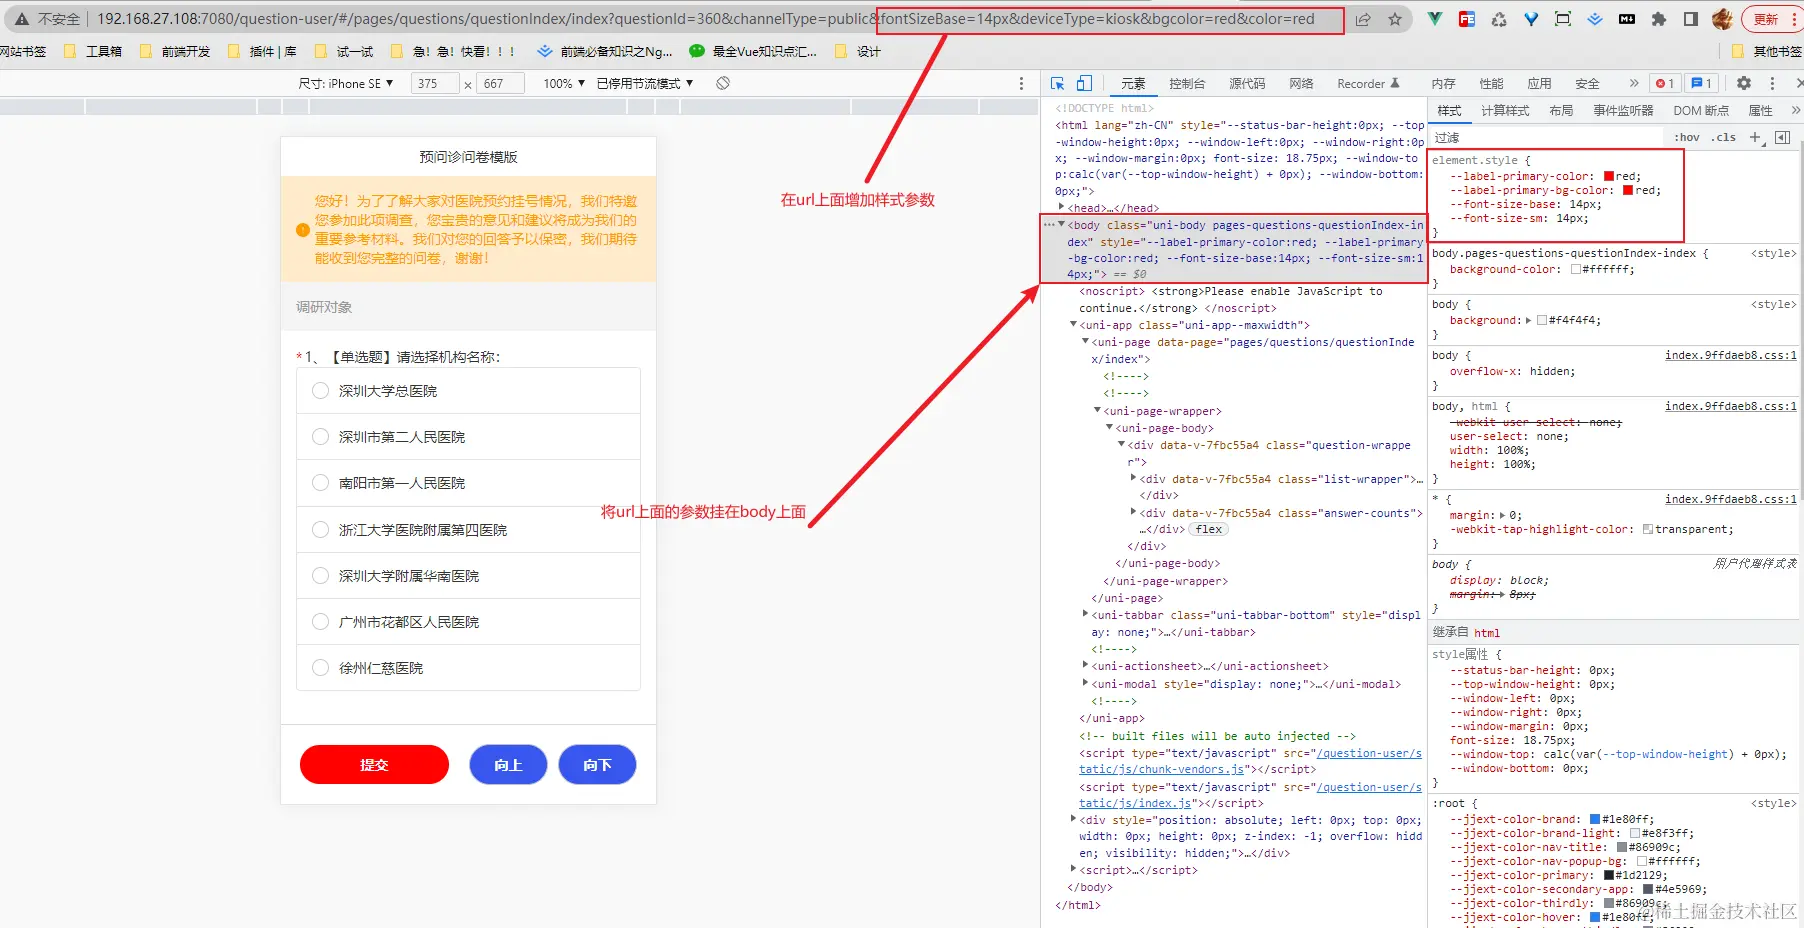This screenshot has height=928, width=1804.
Task: Select 浙江大学医院附属第四医院 radio option
Action: [x=321, y=530]
